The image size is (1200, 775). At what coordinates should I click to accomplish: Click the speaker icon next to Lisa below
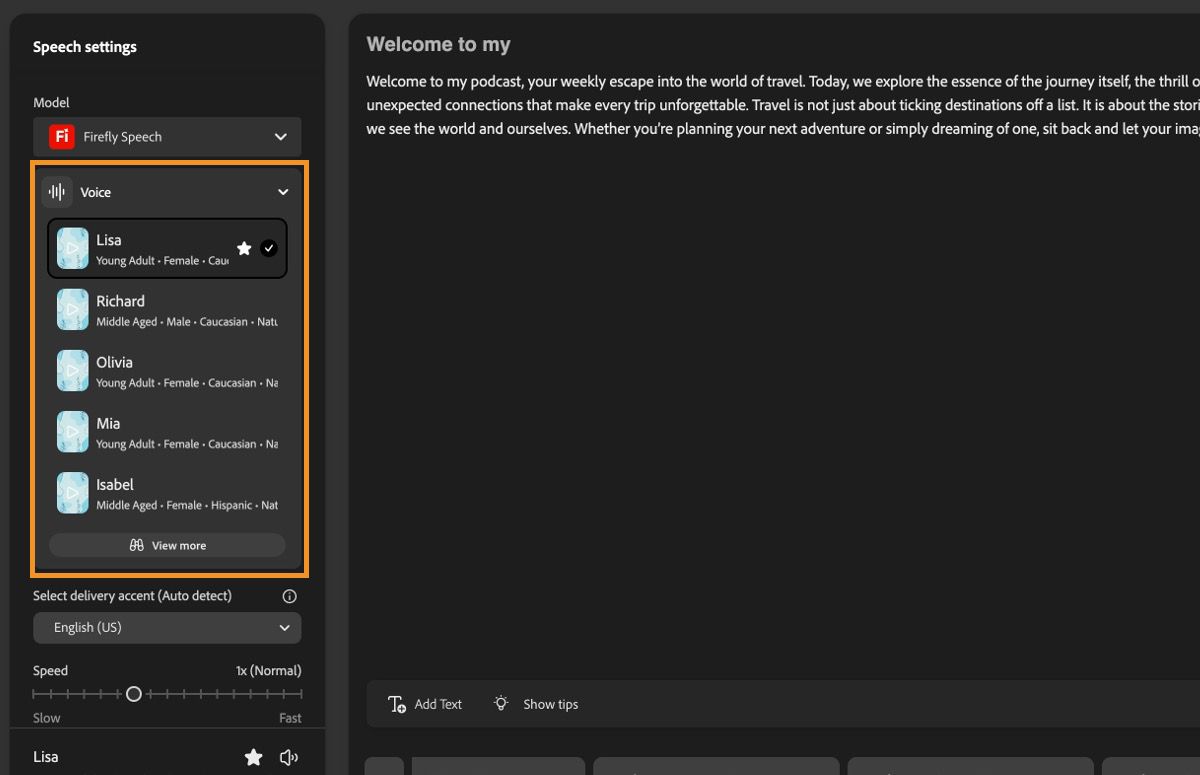click(289, 757)
